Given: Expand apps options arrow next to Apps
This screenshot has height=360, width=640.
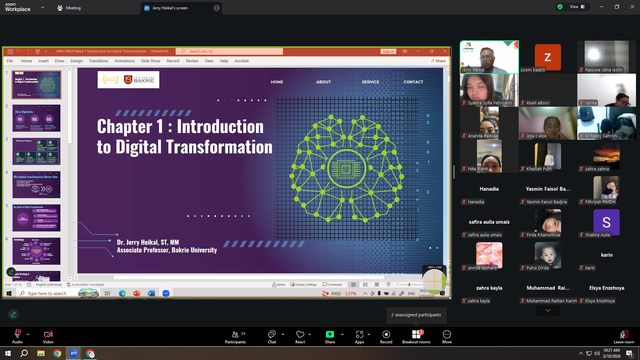Looking at the screenshot, I should pos(369,334).
